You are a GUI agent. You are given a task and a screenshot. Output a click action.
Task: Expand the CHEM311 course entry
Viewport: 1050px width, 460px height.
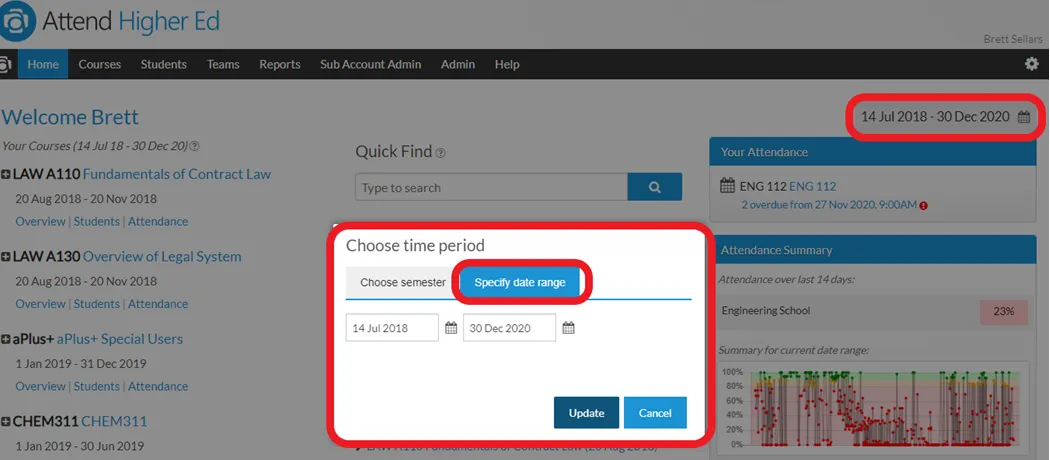tap(6, 422)
